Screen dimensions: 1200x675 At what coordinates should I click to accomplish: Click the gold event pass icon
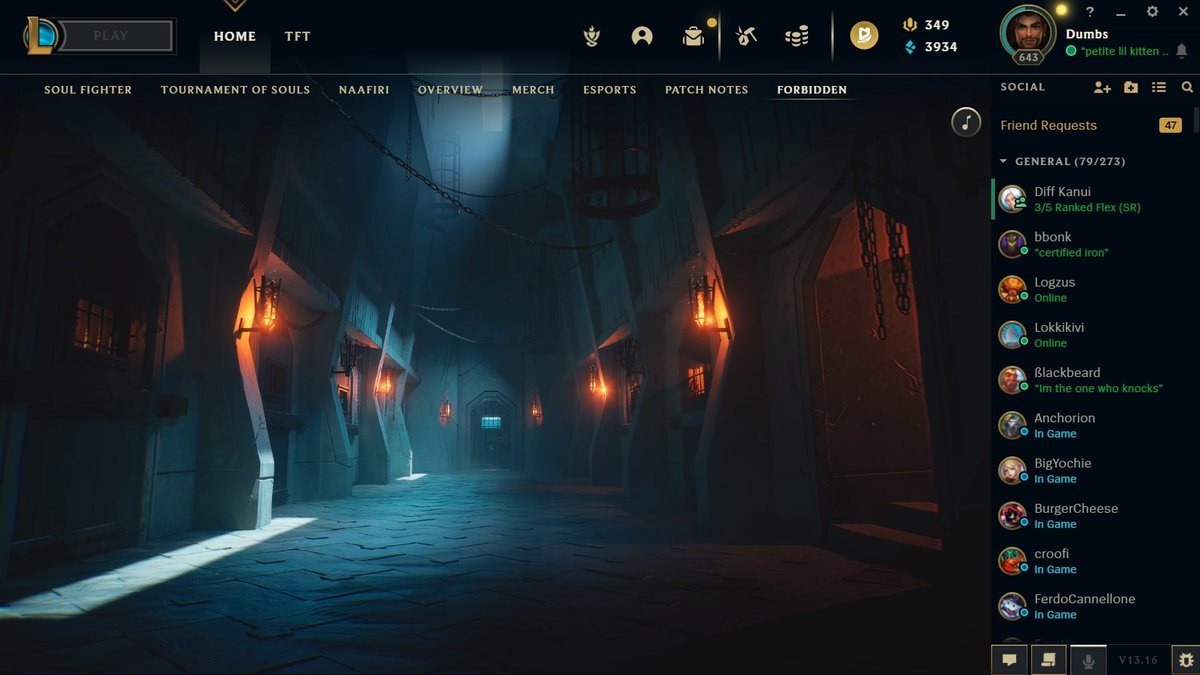click(864, 37)
